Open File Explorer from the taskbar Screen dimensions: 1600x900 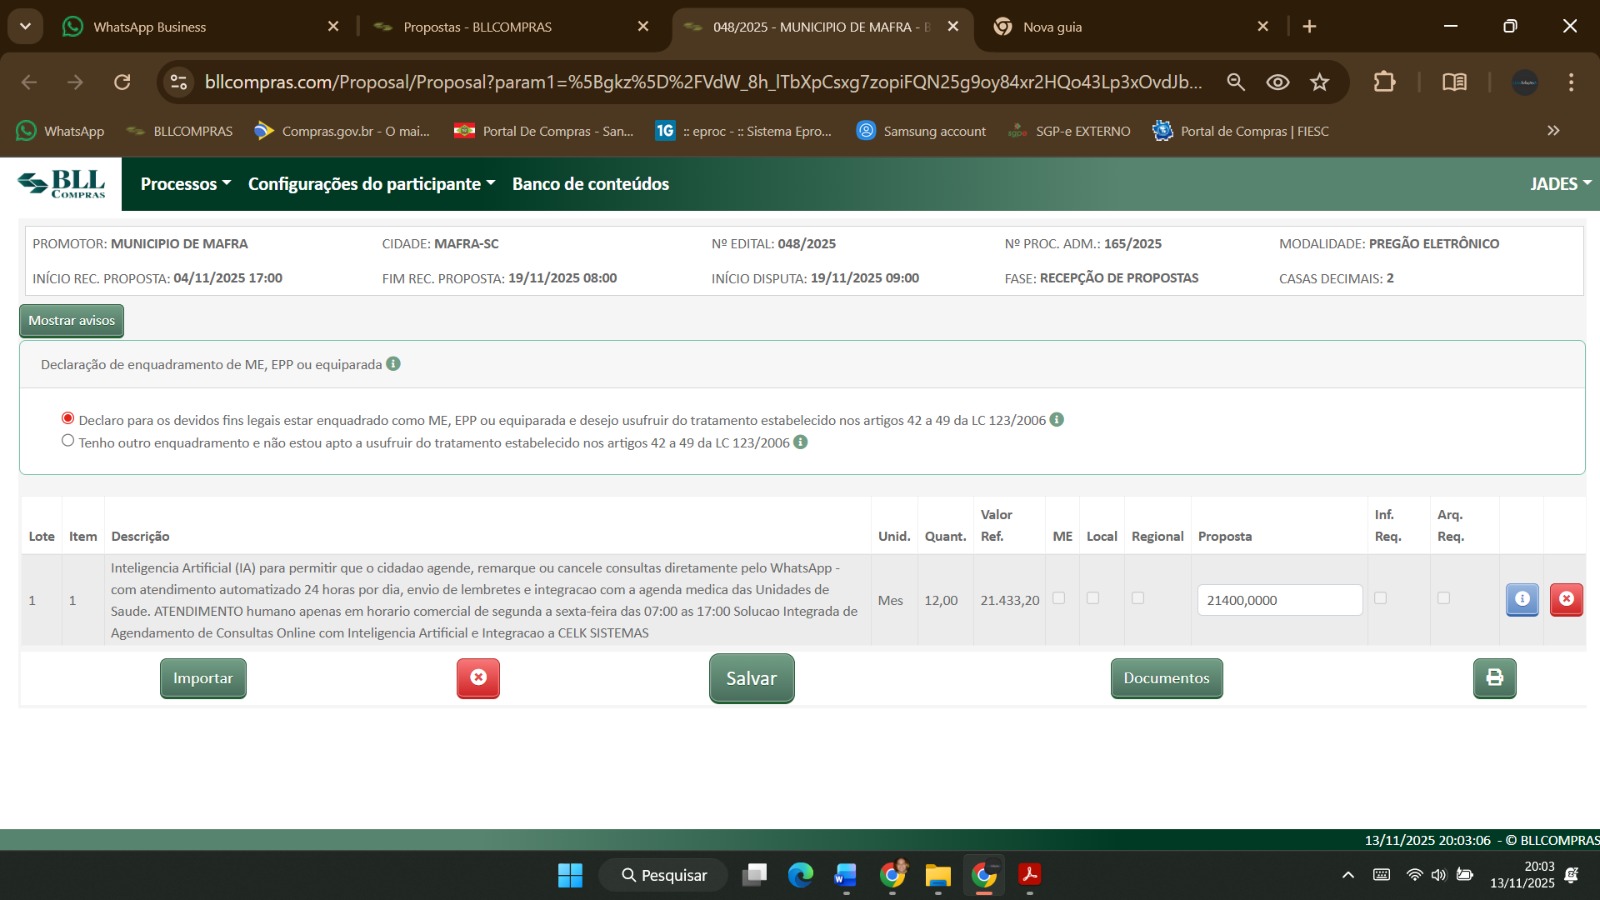coord(937,875)
